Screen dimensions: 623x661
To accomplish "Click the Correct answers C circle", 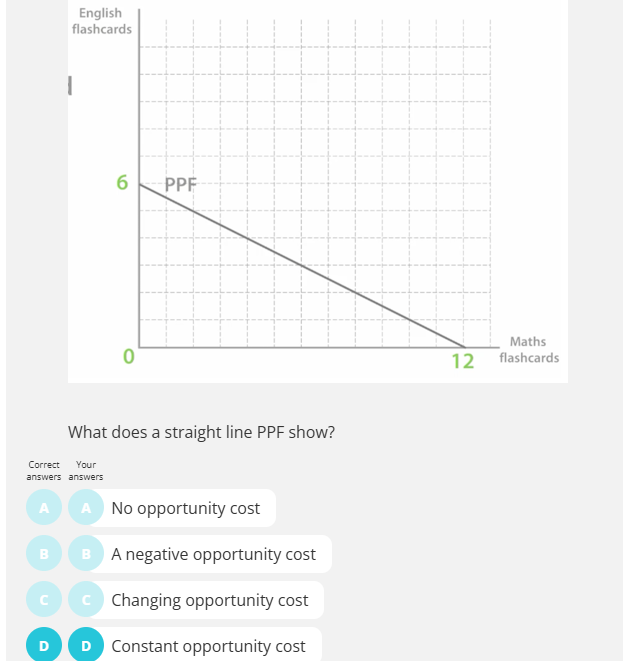I will pos(43,600).
